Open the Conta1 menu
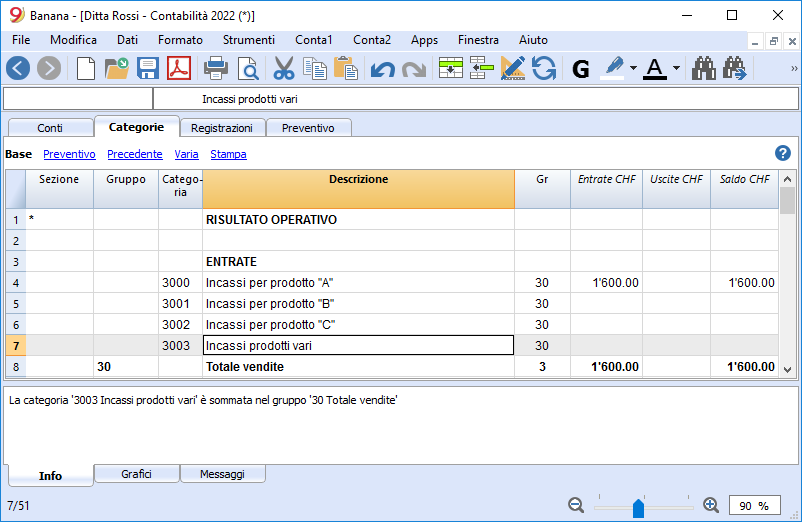This screenshot has height=523, width=802. click(314, 40)
